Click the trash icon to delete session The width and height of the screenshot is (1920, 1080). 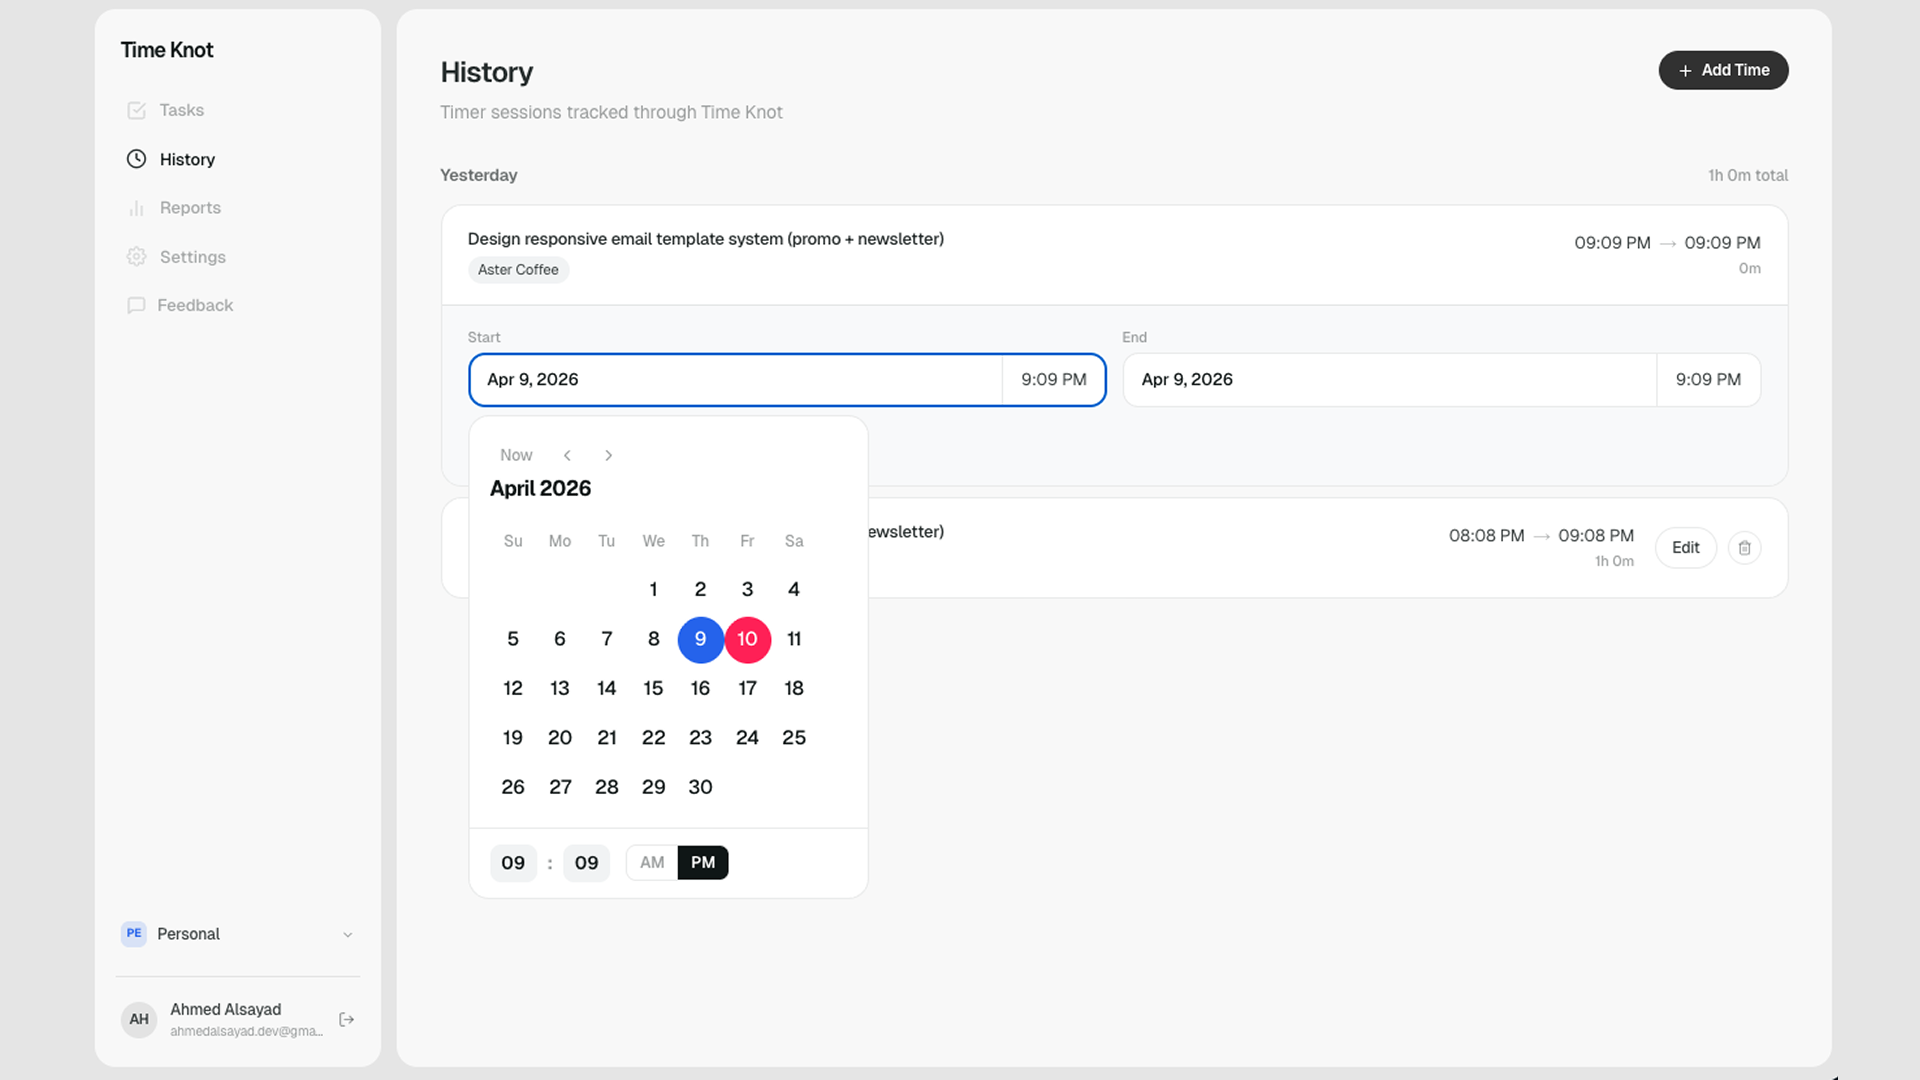pyautogui.click(x=1744, y=548)
